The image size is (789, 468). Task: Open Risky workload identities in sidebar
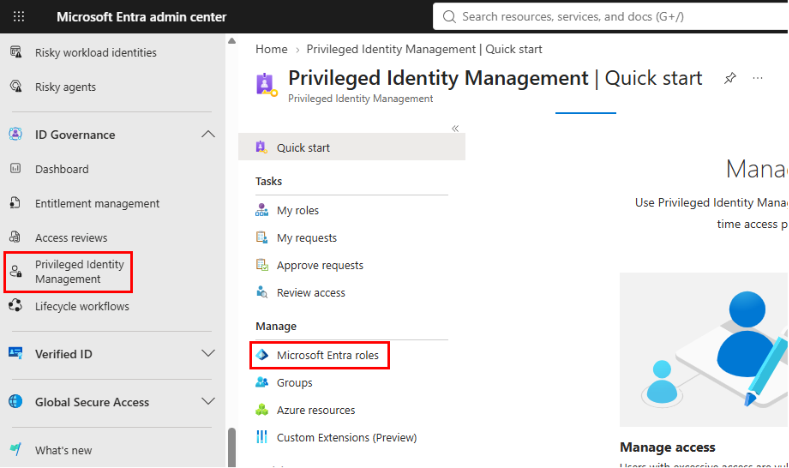[96, 52]
